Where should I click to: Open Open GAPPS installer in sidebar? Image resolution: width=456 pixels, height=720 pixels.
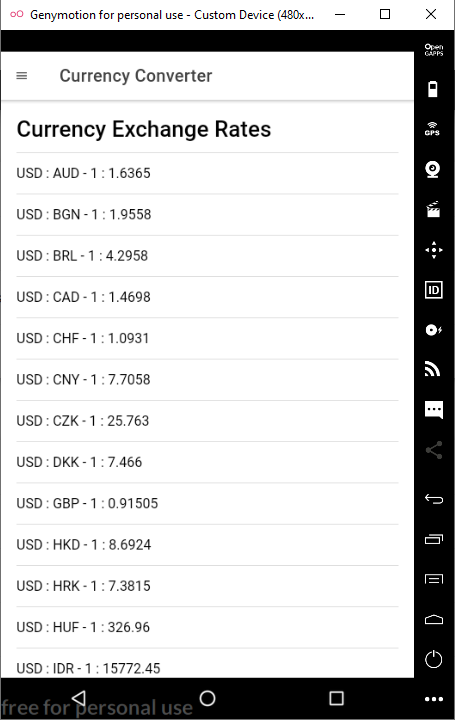pyautogui.click(x=433, y=50)
